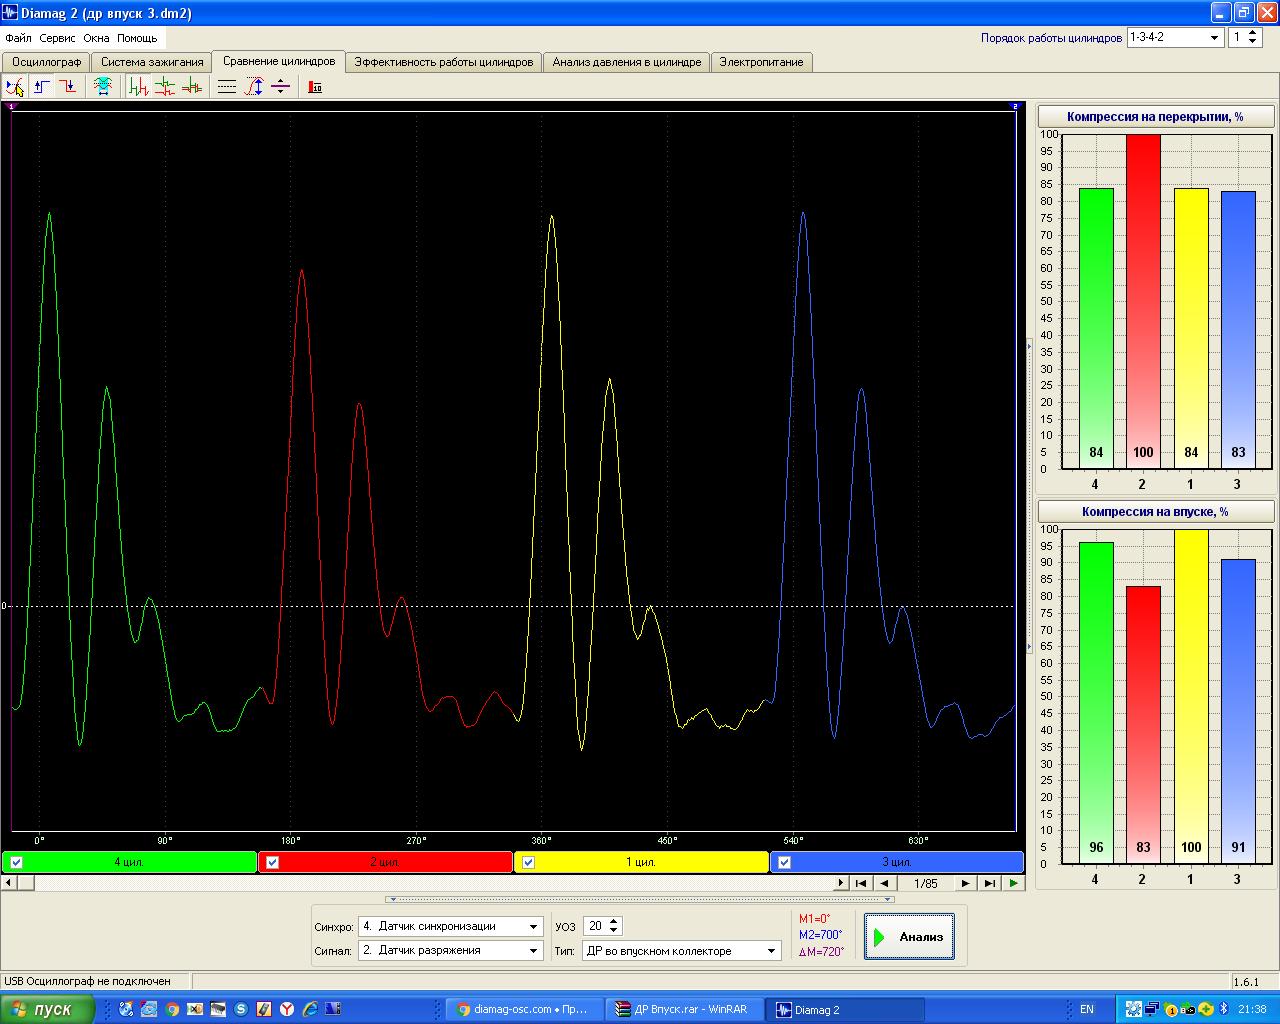Click the УОЗ input field
Screen dimensions: 1280x1024
[595, 927]
